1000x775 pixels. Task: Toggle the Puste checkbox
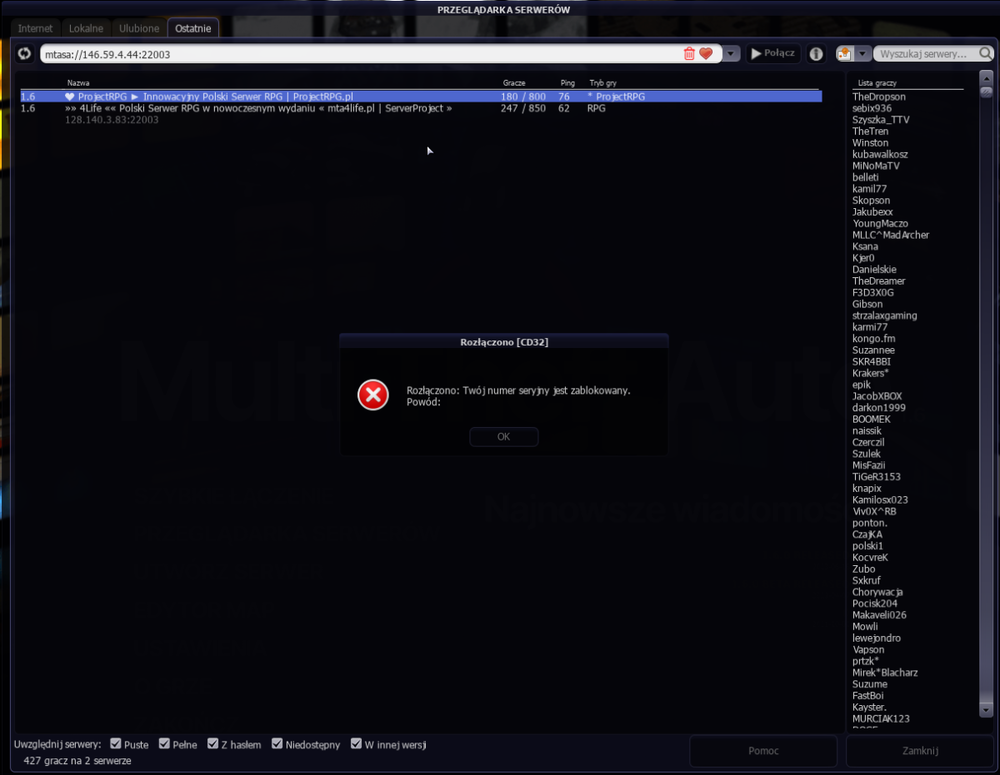(x=115, y=744)
